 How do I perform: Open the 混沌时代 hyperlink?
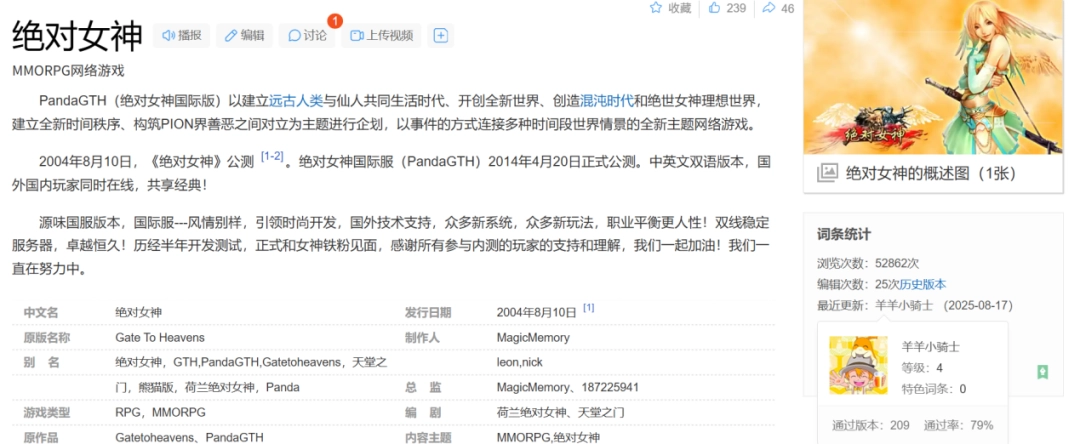click(606, 100)
